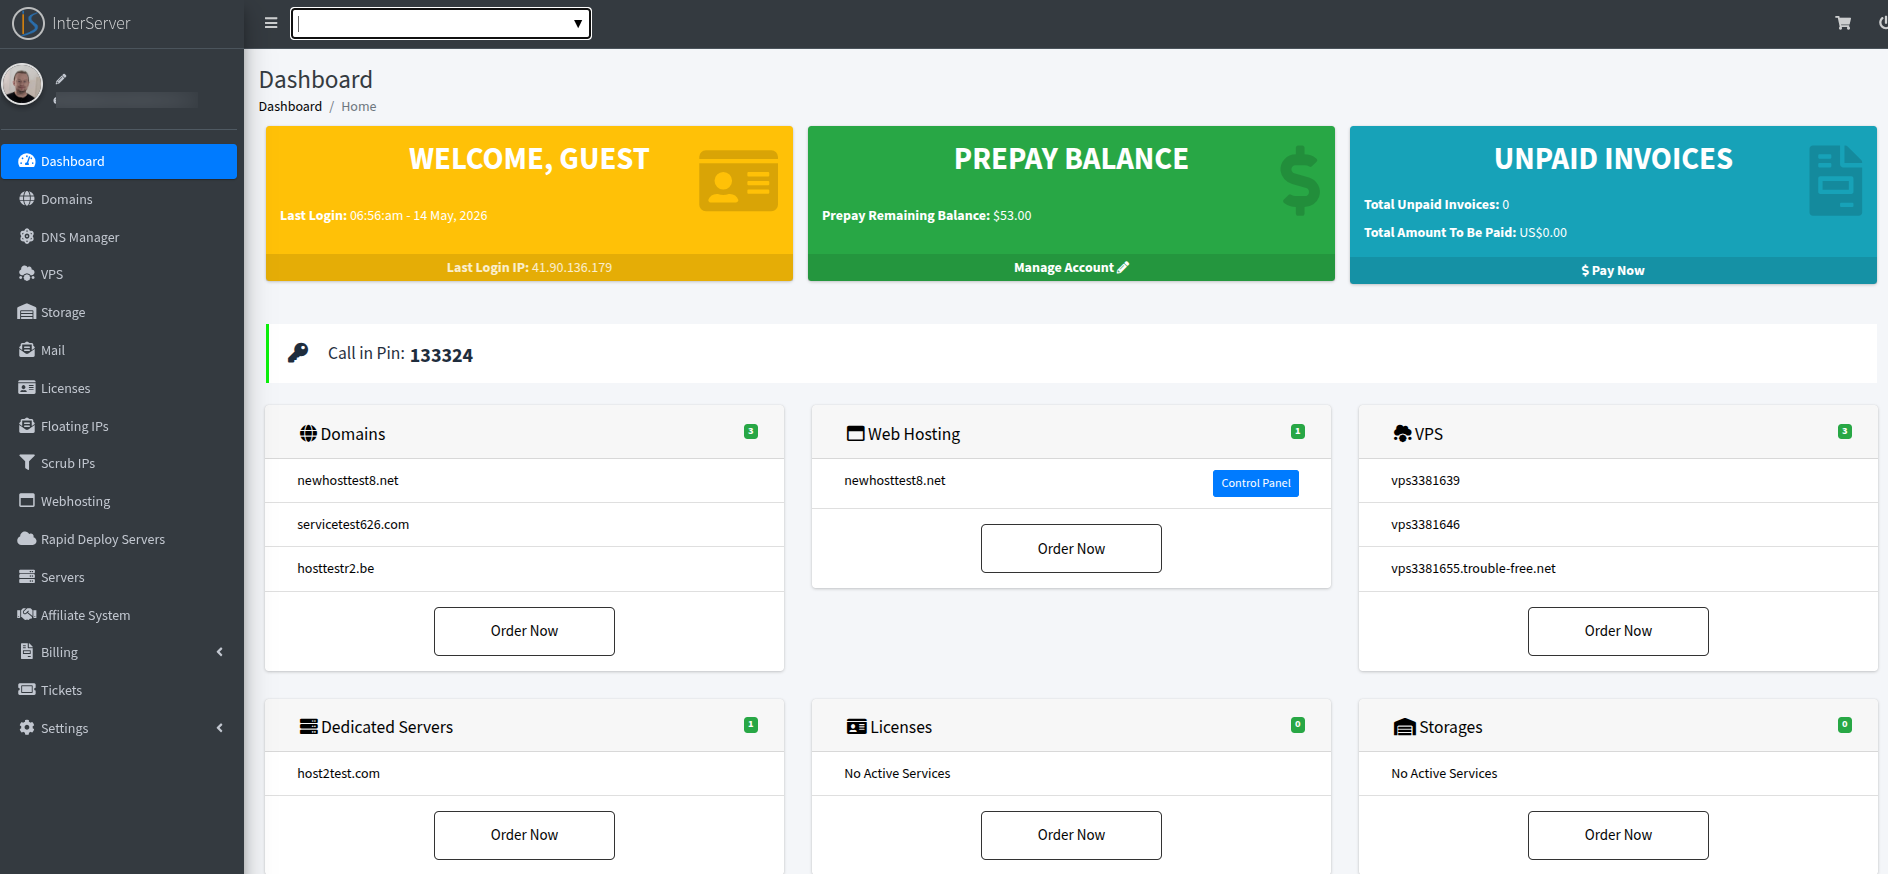Click the Storage icon in sidebar
This screenshot has width=1888, height=874.
[27, 312]
